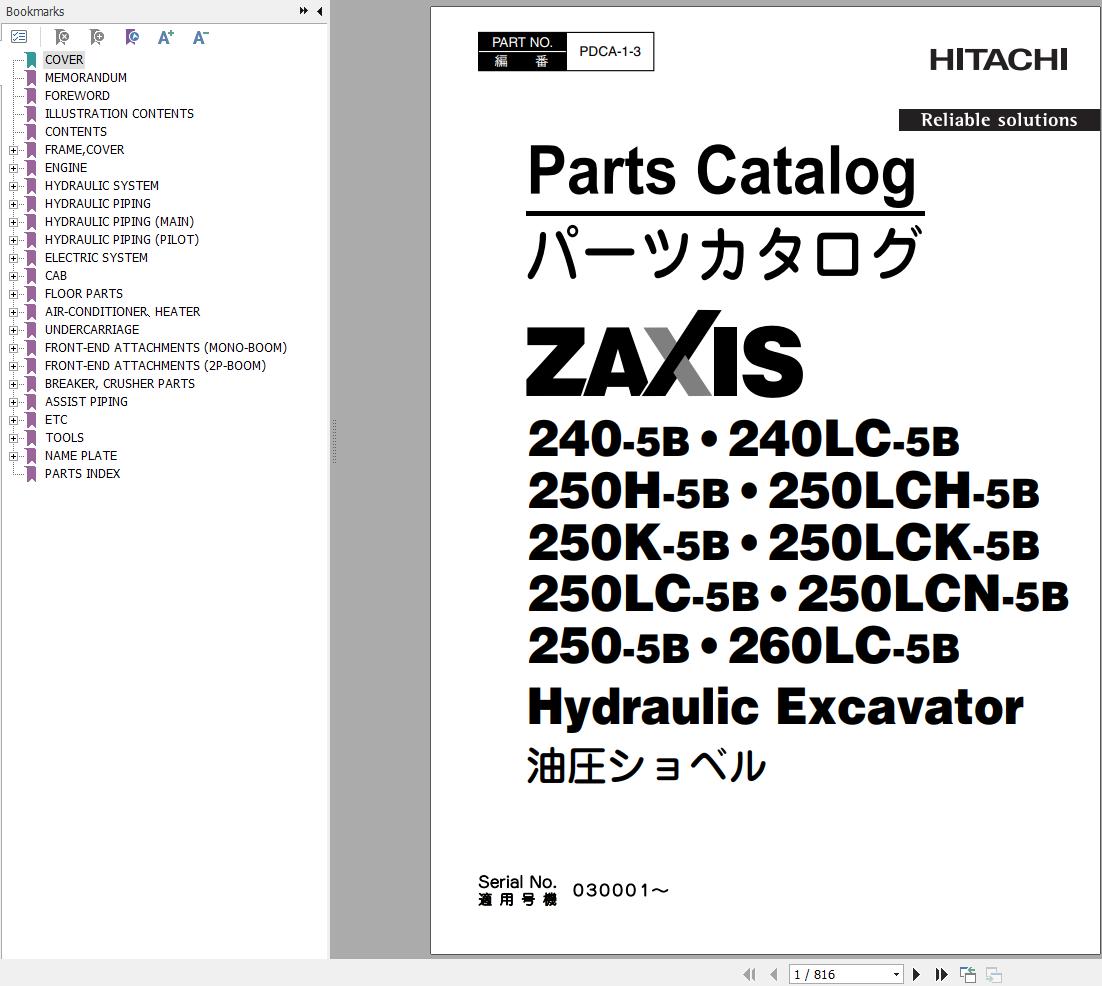The width and height of the screenshot is (1102, 986).
Task: Expand BREAKER, CRUSHER PARTS bookmark
Action: pos(13,384)
